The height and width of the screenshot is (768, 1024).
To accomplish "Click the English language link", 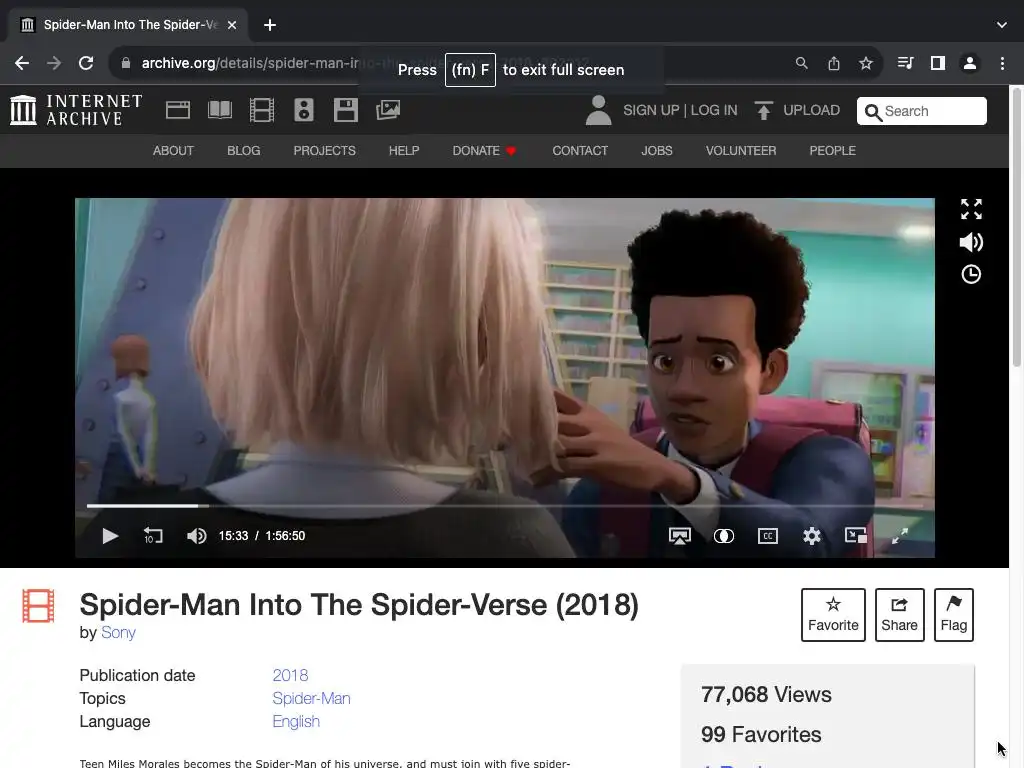I will click(x=296, y=721).
